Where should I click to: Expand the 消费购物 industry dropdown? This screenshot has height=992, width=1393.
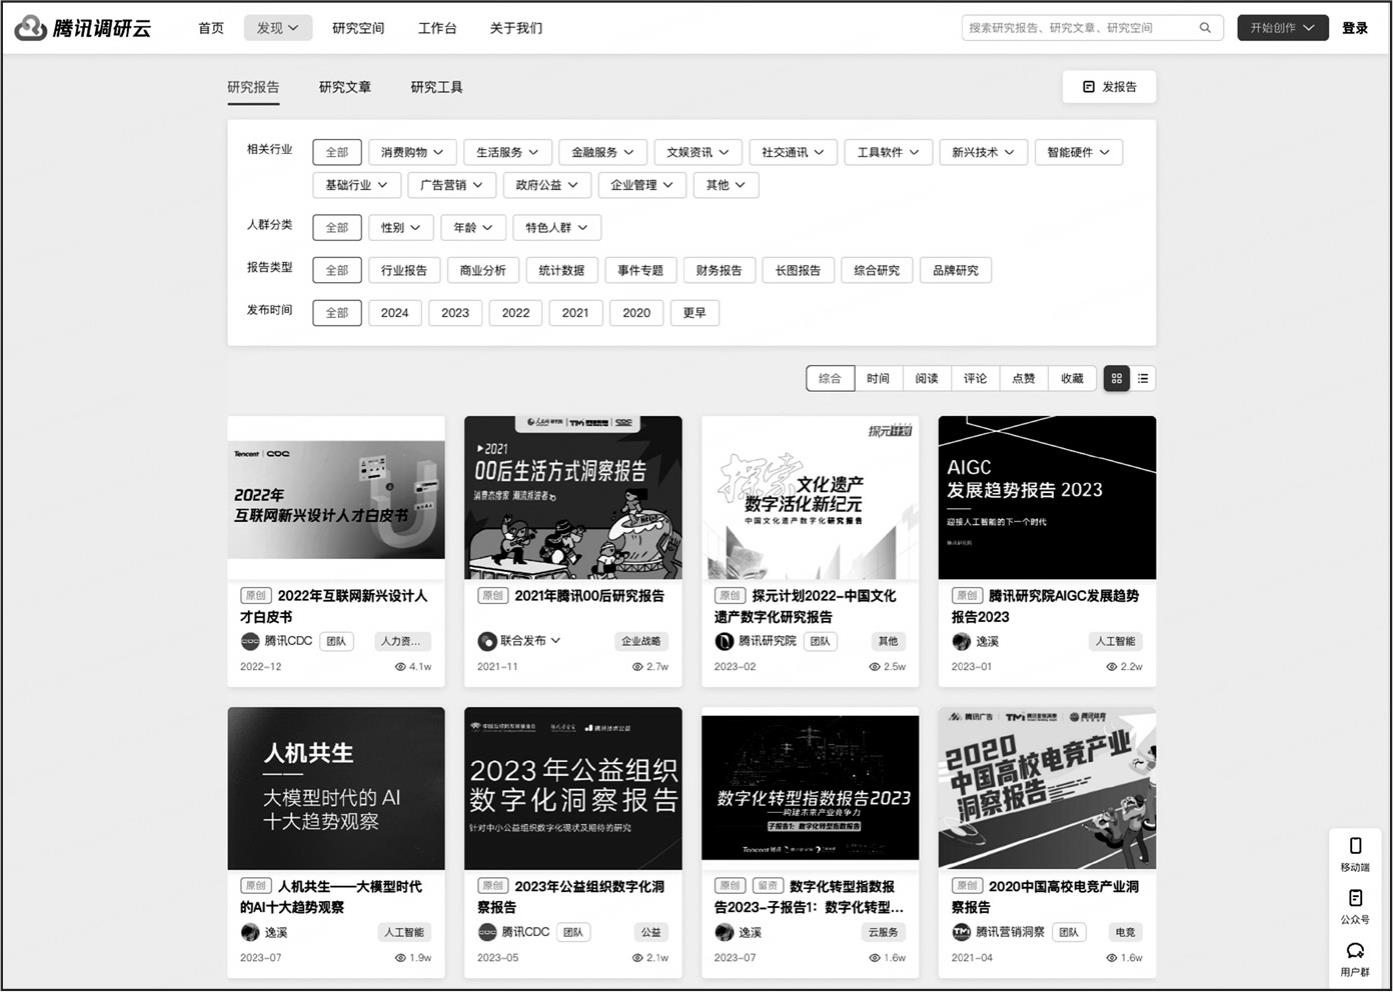tap(412, 152)
